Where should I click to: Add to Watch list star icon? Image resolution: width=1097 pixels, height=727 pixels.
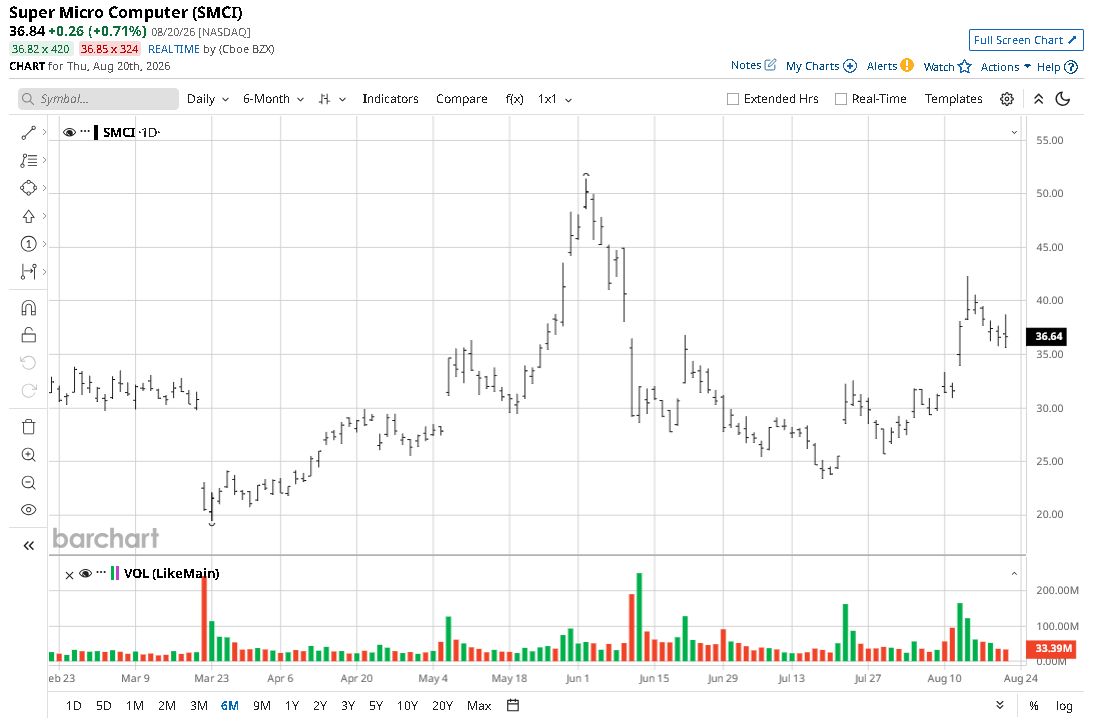click(x=965, y=66)
